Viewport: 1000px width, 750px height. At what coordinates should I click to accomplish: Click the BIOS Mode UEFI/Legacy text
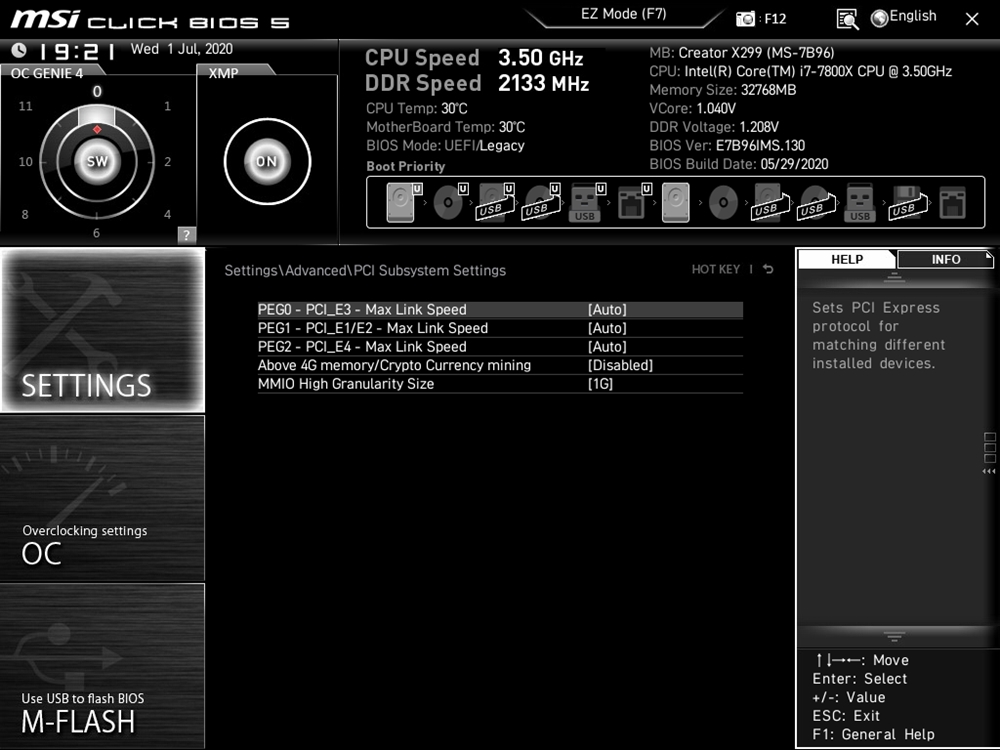click(x=445, y=145)
